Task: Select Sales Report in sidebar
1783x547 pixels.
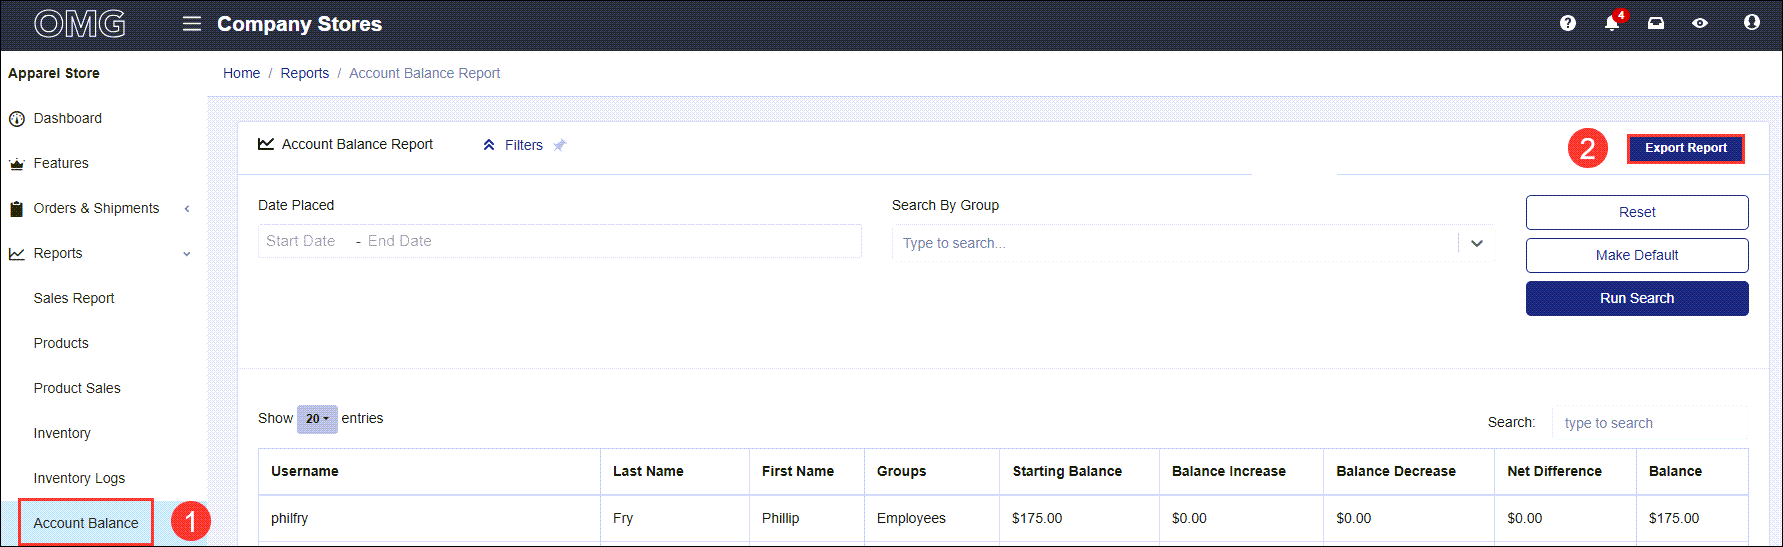Action: click(x=74, y=298)
